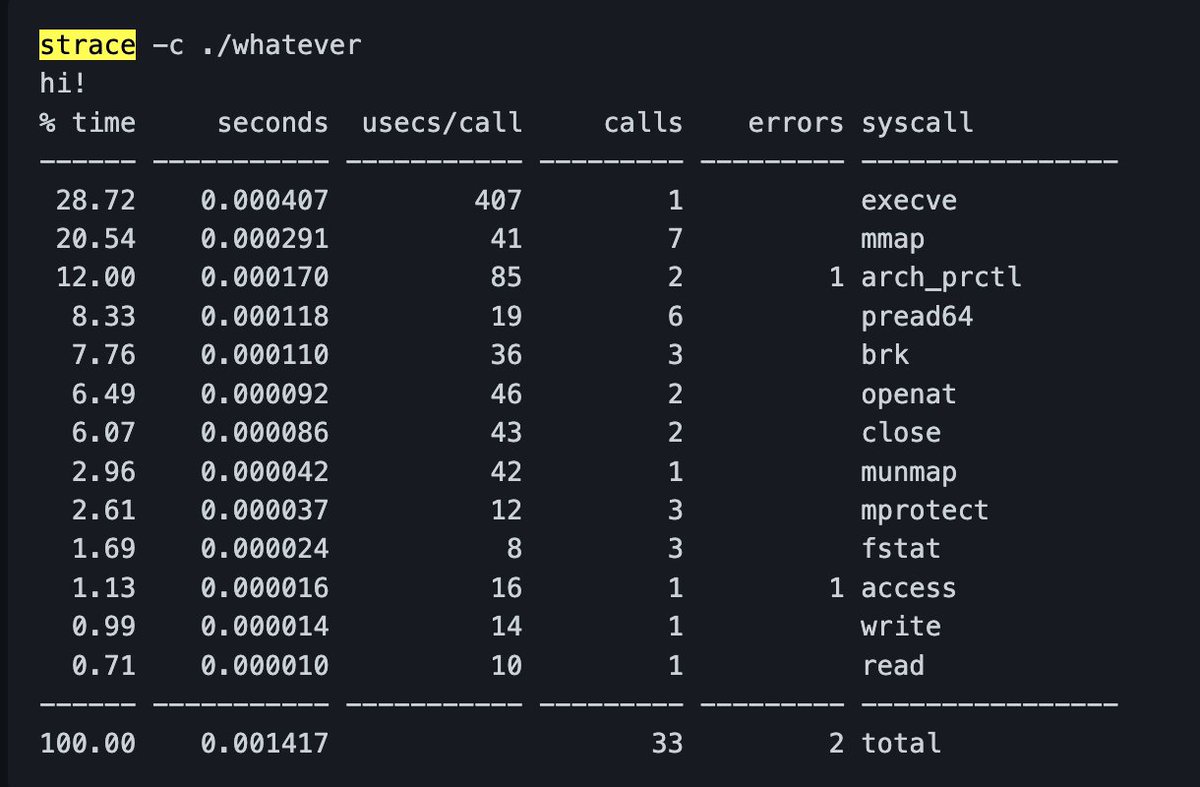The image size is (1200, 787).
Task: Select the "syscall" column header
Action: point(917,123)
